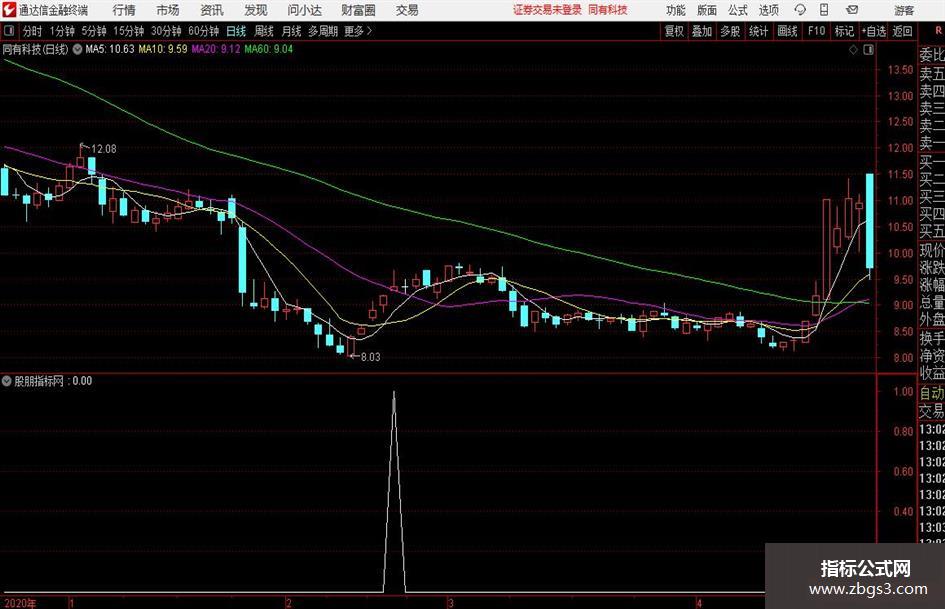Click the 自动 label in right panel
Screen dimensions: 945x609
[932, 394]
